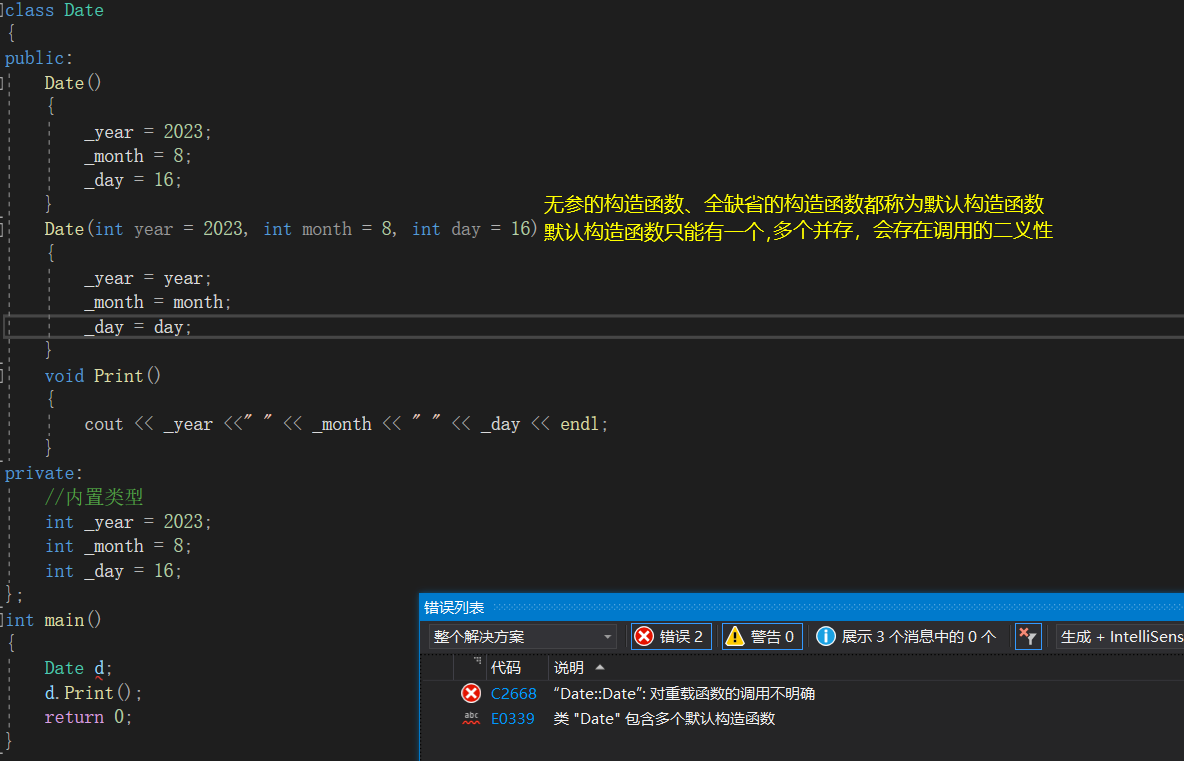Collapse the int main() fold marker
The width and height of the screenshot is (1184, 761).
[2, 620]
